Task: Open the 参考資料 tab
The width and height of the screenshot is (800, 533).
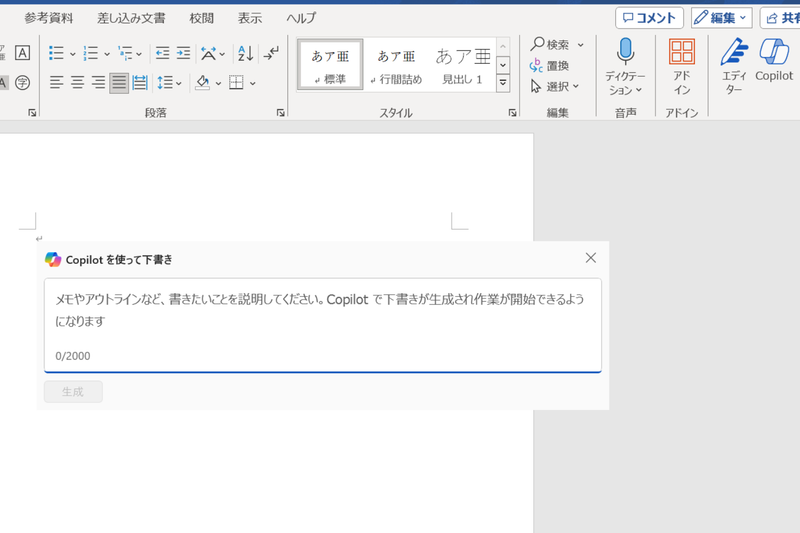Action: tap(48, 18)
